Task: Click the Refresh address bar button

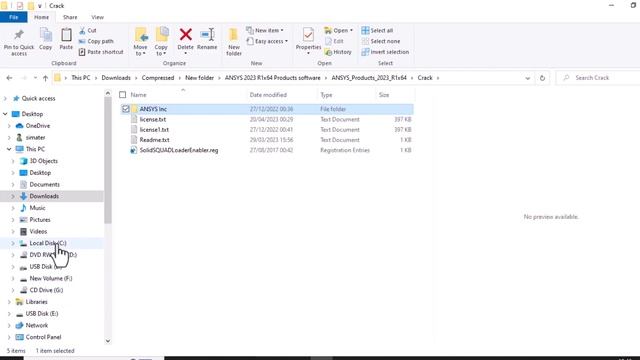Action: point(542,78)
